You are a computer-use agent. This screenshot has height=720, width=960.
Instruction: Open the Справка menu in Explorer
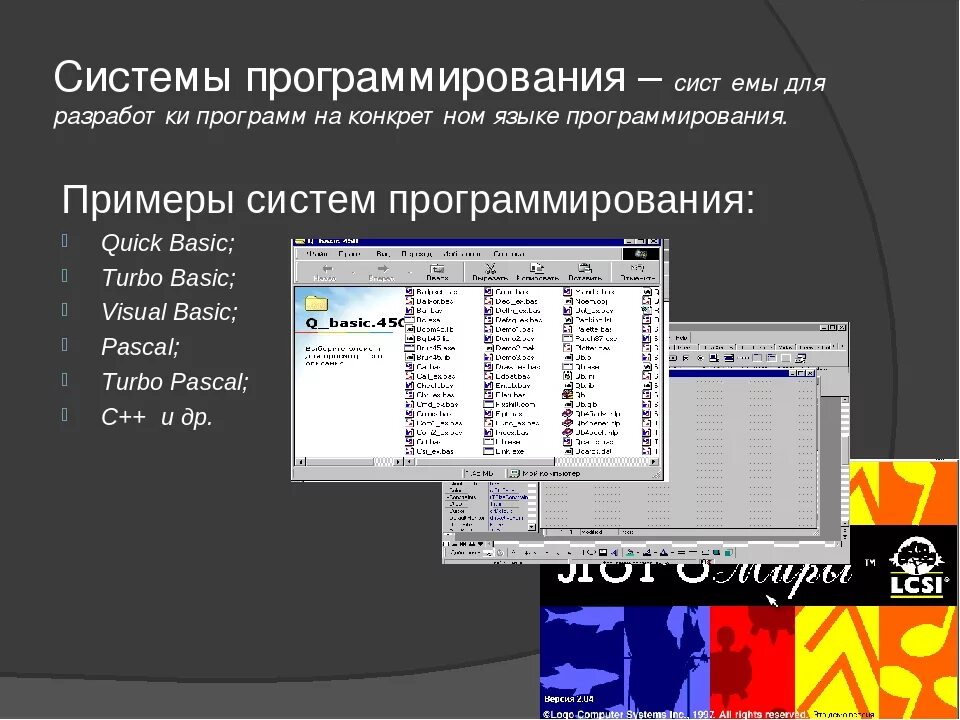click(x=509, y=253)
